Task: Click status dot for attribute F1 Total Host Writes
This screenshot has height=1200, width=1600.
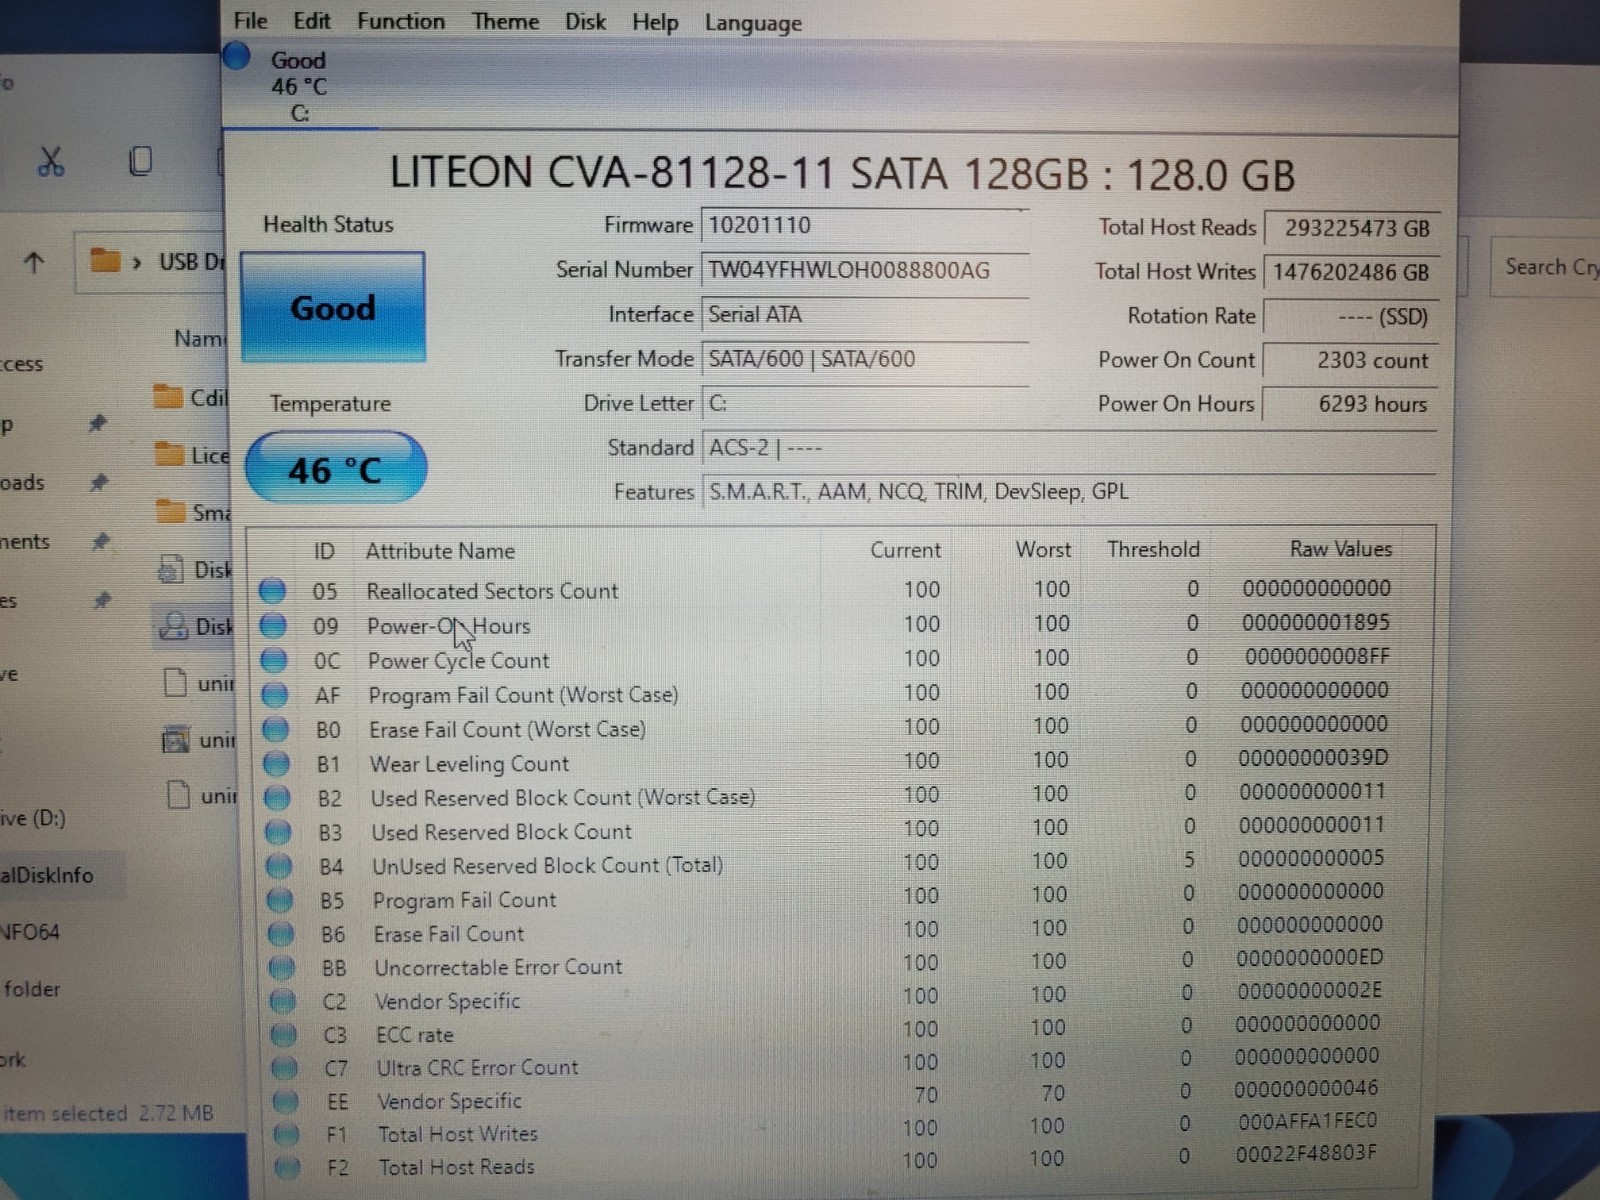Action: pyautogui.click(x=287, y=1134)
